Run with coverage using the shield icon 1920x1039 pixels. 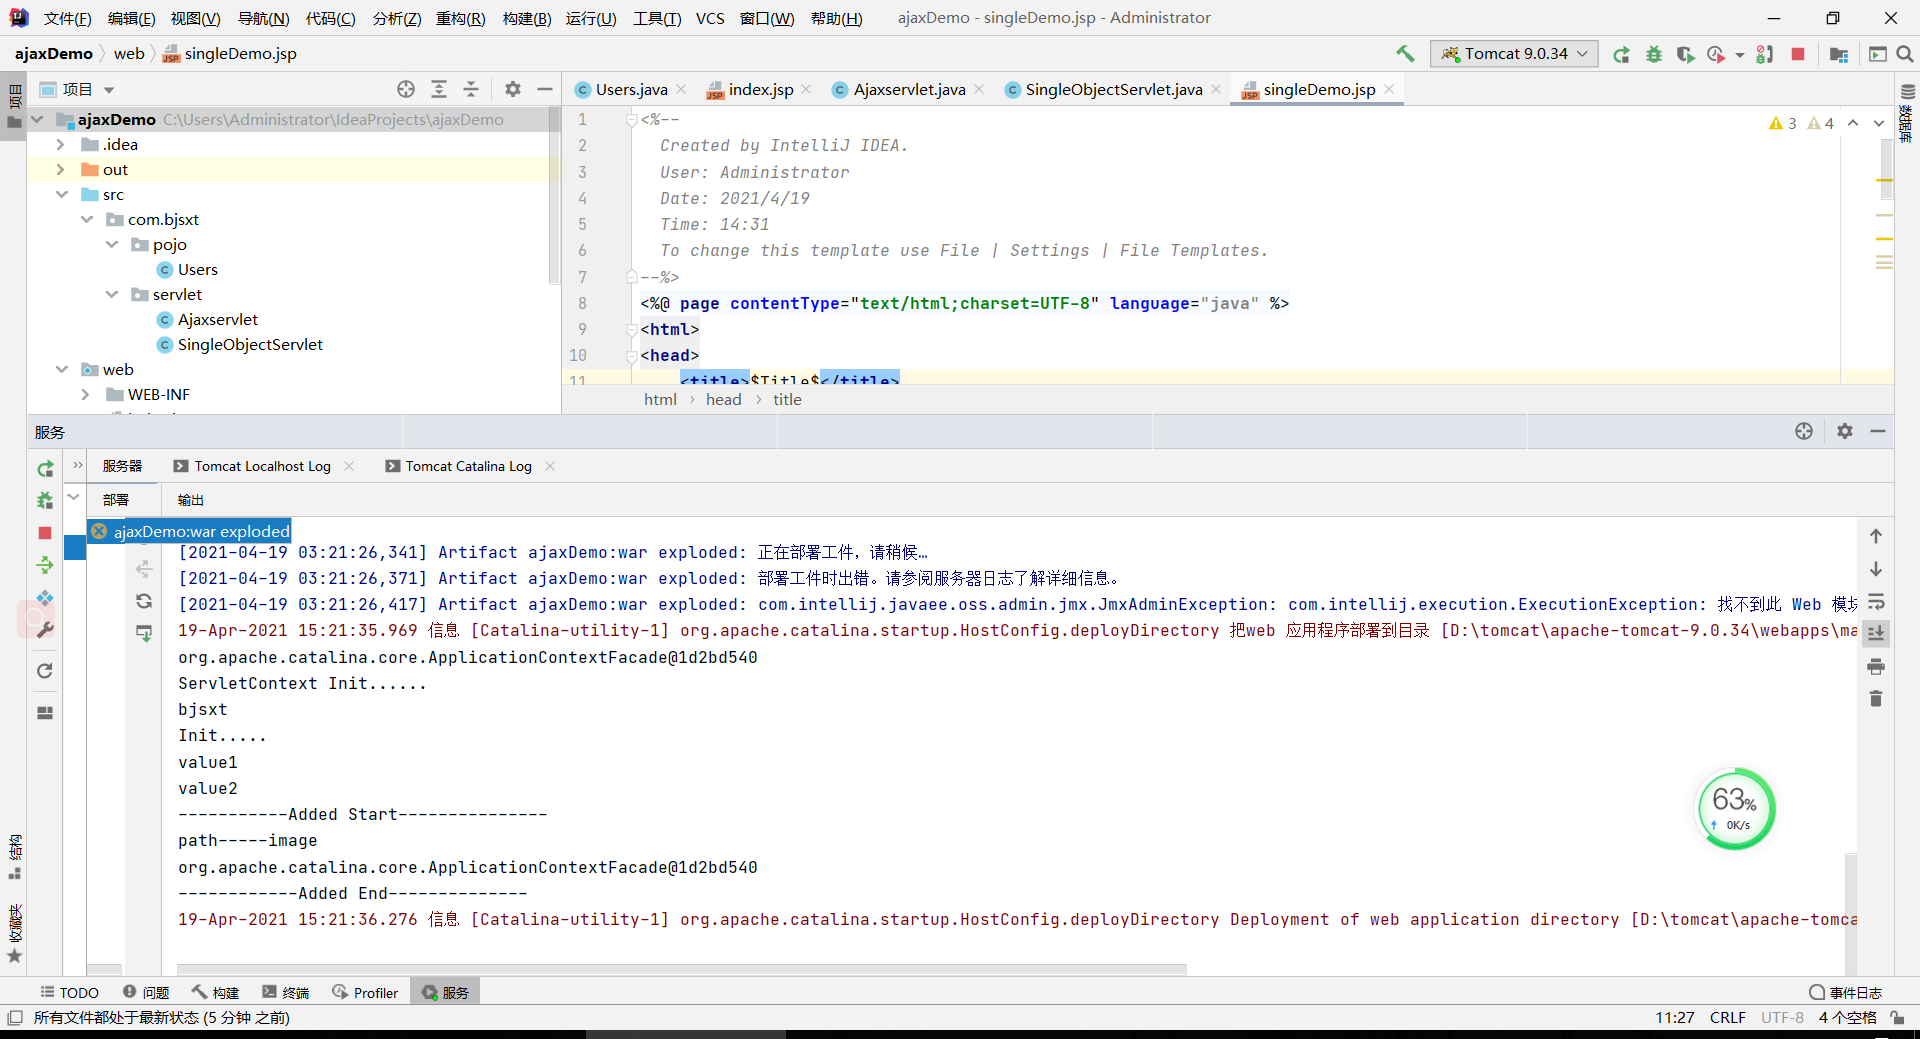coord(1686,54)
